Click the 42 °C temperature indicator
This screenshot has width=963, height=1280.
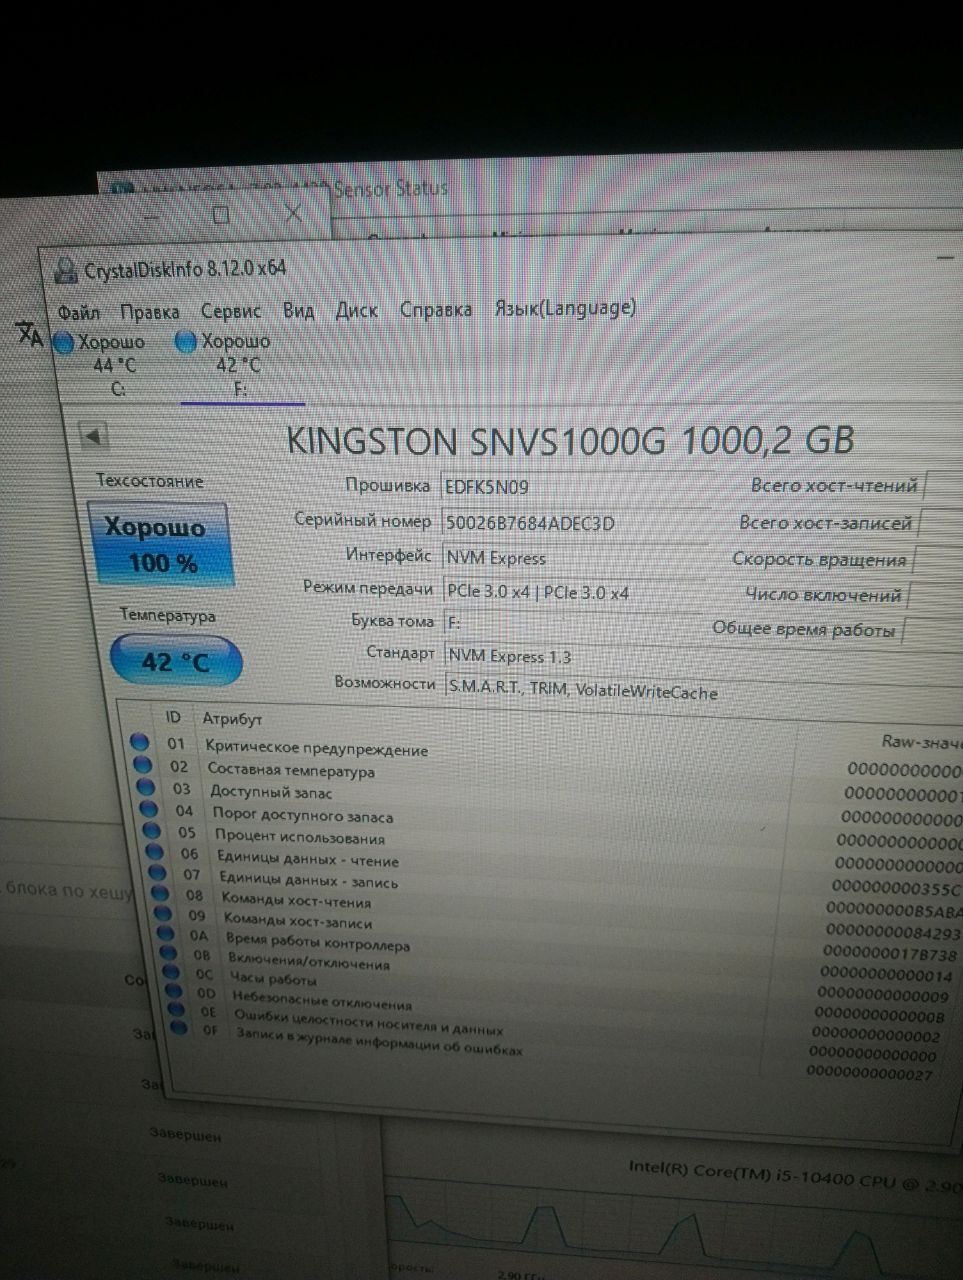(175, 662)
